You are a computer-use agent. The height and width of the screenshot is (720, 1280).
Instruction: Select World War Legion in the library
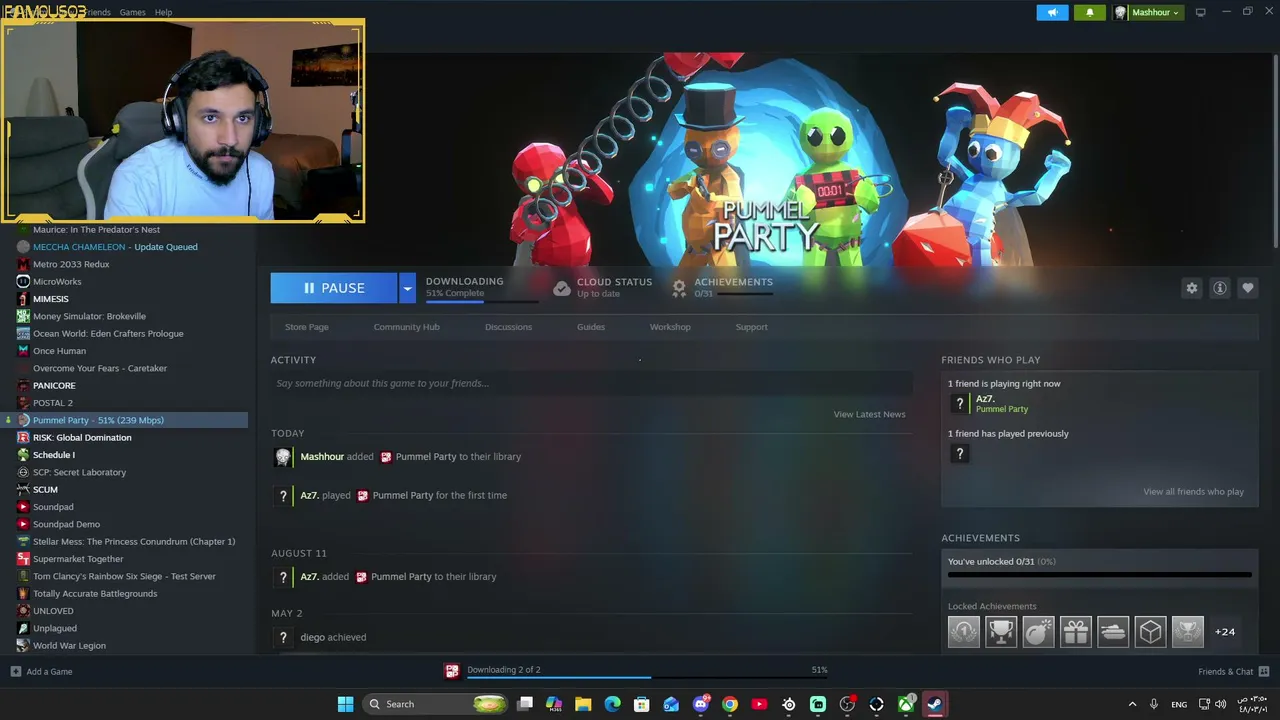click(69, 646)
